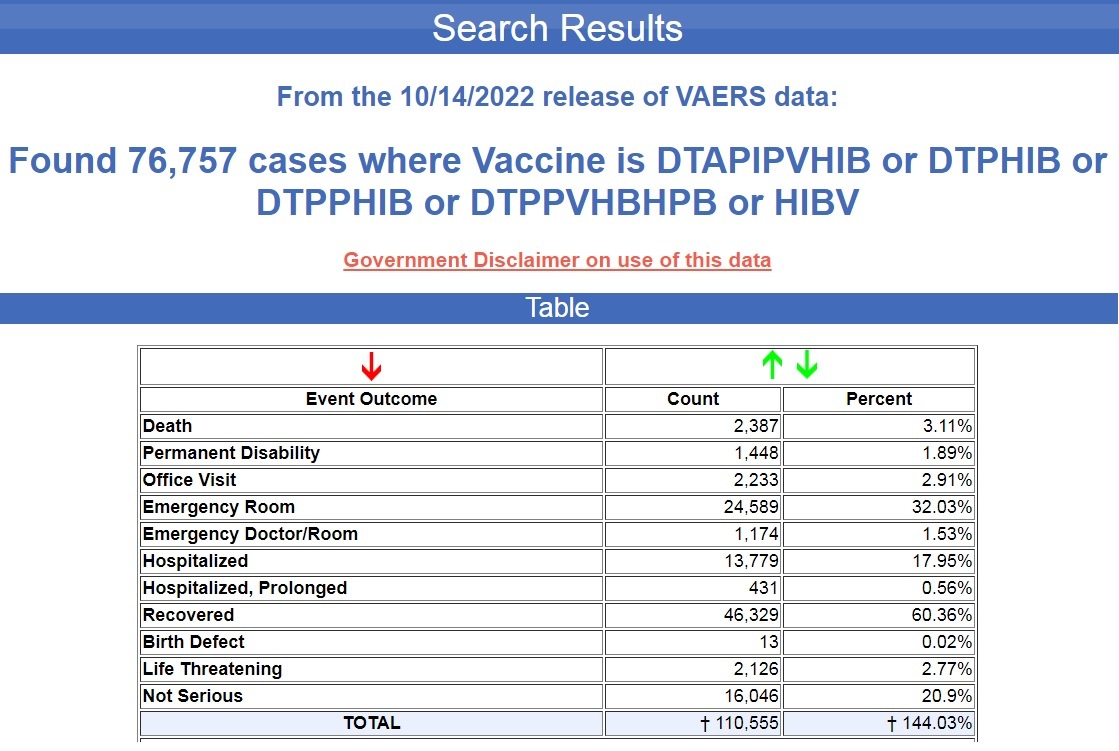
Task: Select the Event Outcome column header
Action: (371, 399)
